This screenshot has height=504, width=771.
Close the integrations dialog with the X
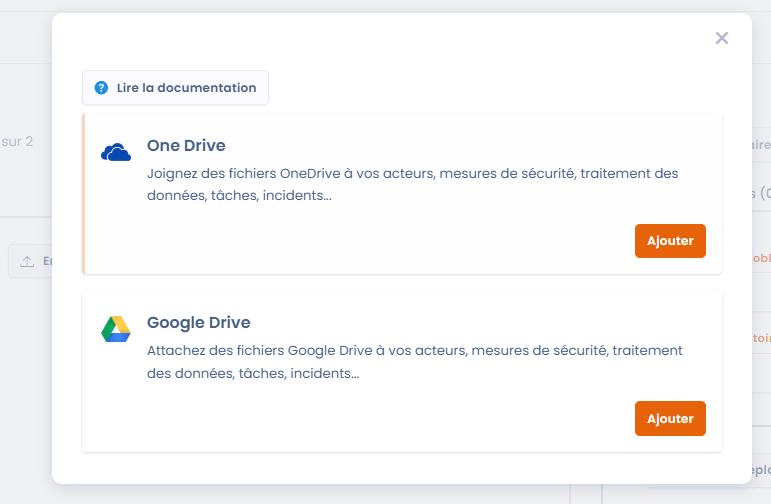tap(722, 38)
